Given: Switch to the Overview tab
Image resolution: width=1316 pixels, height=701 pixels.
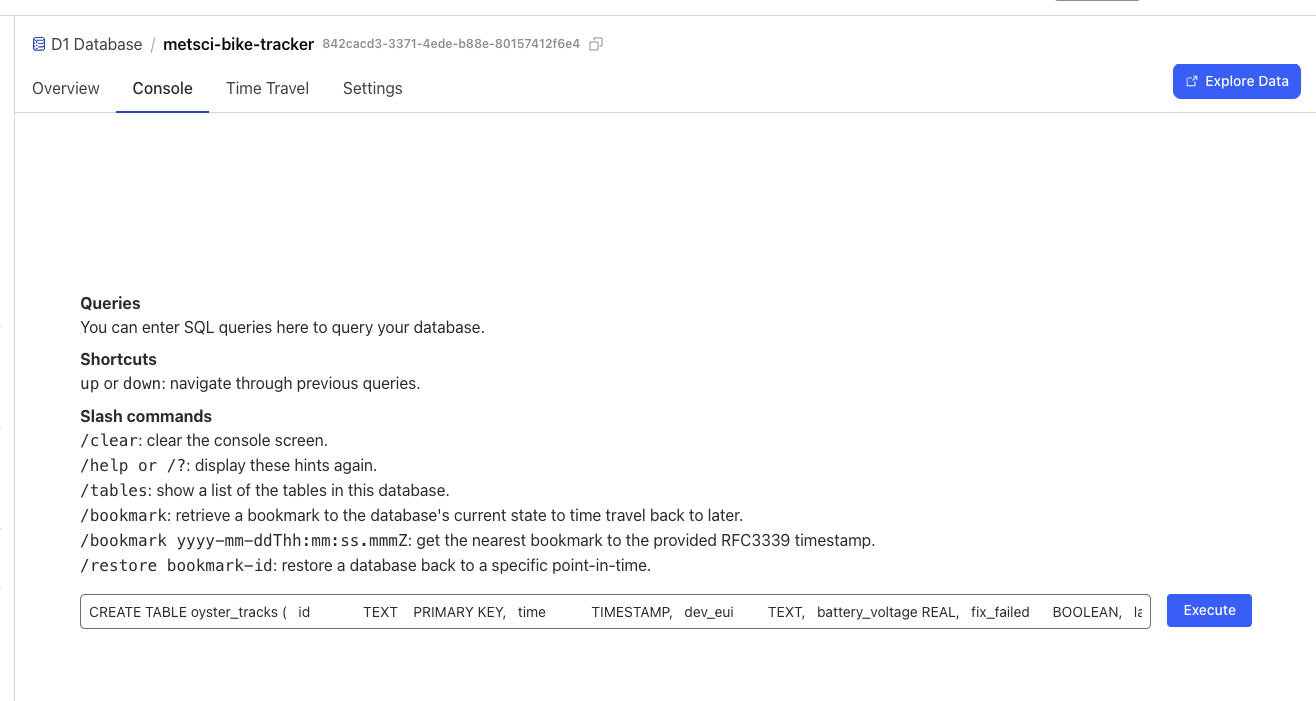Looking at the screenshot, I should click(x=65, y=88).
